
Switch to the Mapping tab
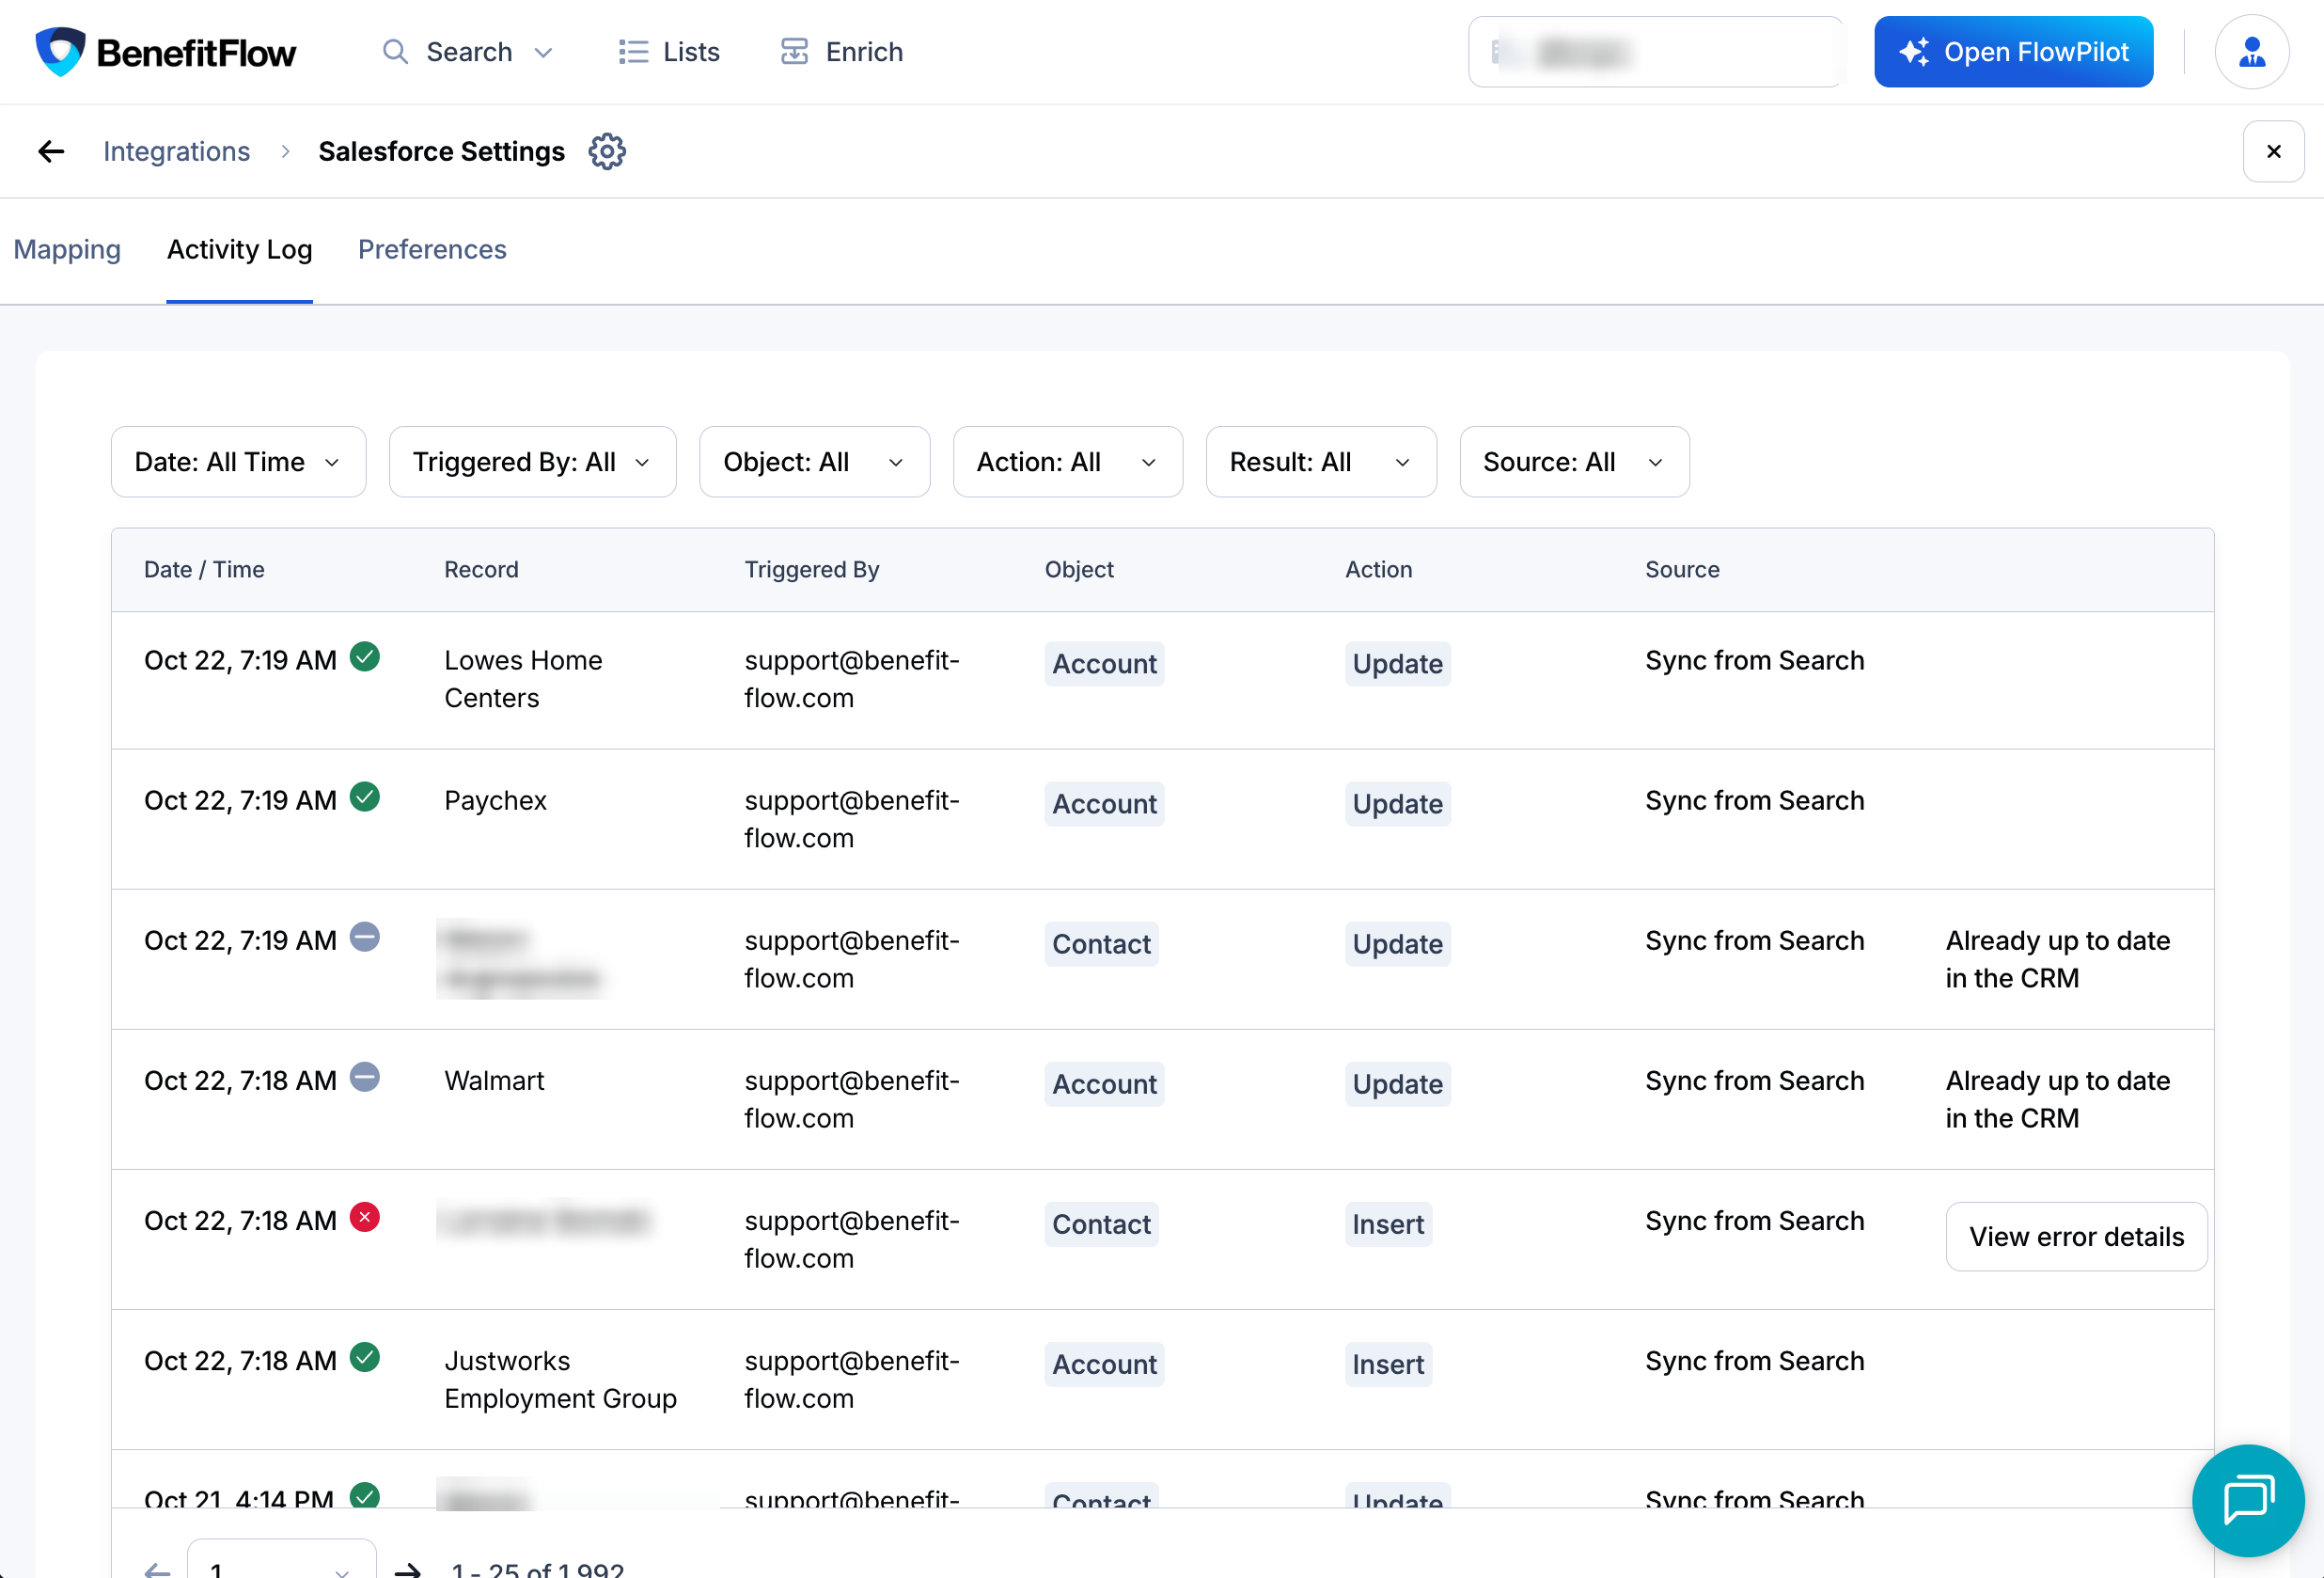[x=67, y=249]
